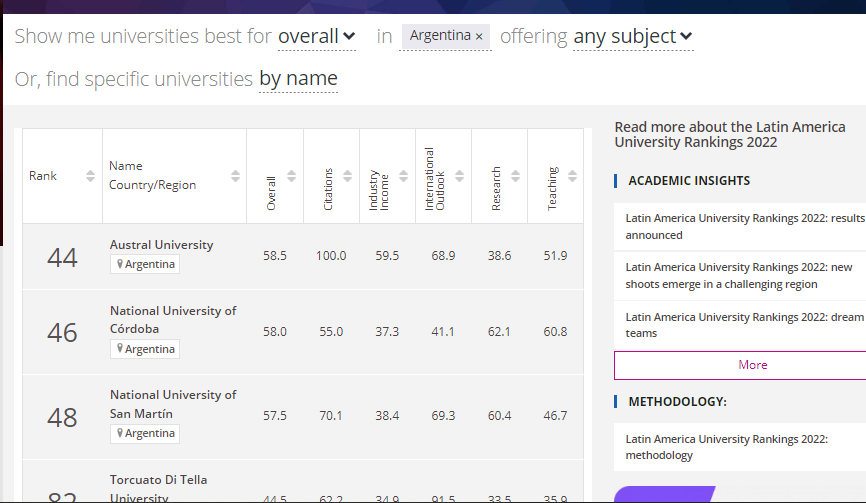Sort by Overall score arrows
This screenshot has width=866, height=503.
tap(292, 176)
